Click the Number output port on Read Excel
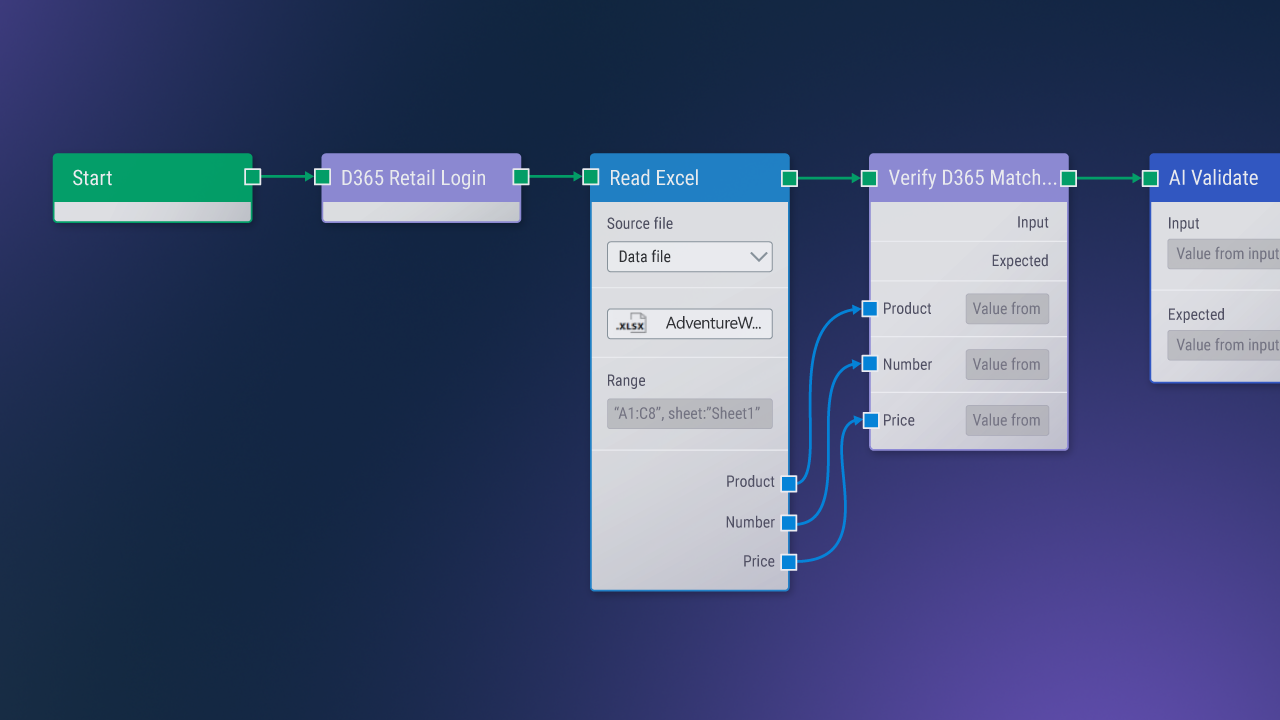 [x=789, y=522]
